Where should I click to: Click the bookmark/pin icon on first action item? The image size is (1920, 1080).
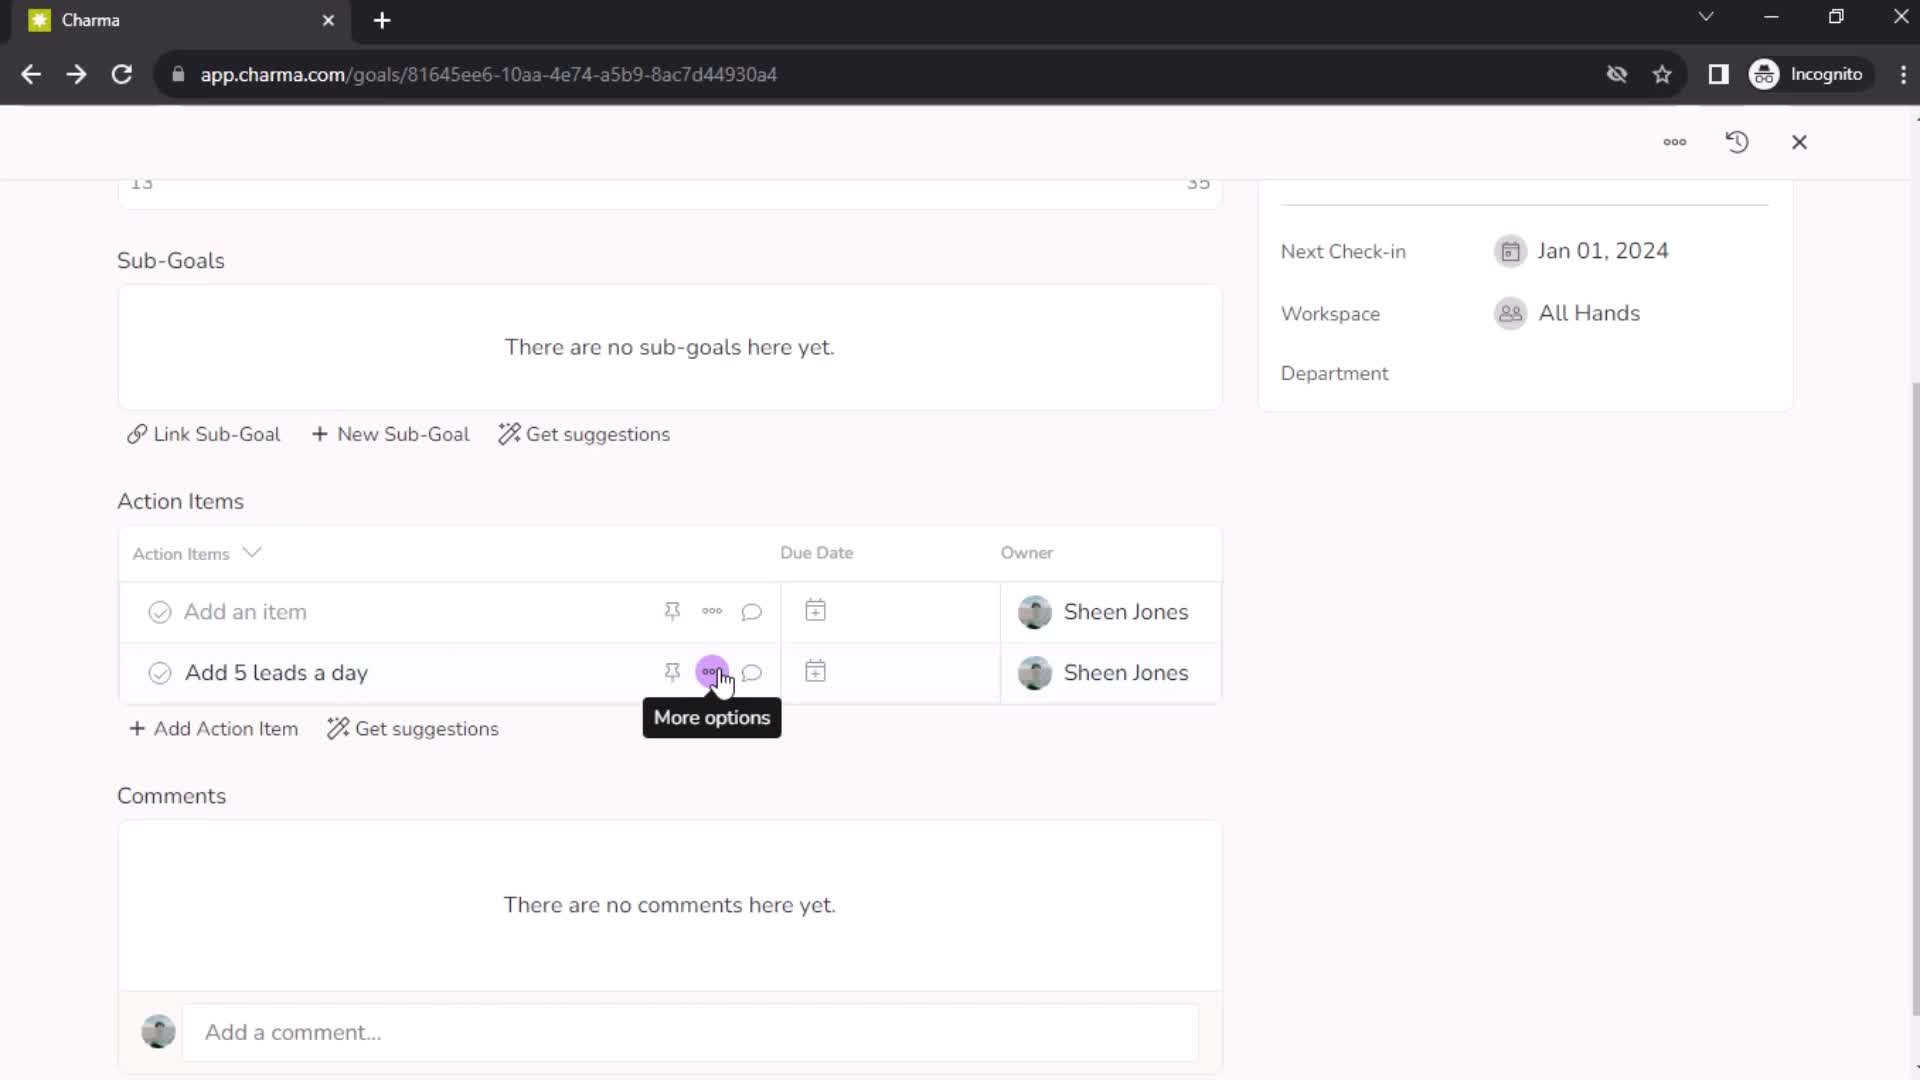point(673,611)
